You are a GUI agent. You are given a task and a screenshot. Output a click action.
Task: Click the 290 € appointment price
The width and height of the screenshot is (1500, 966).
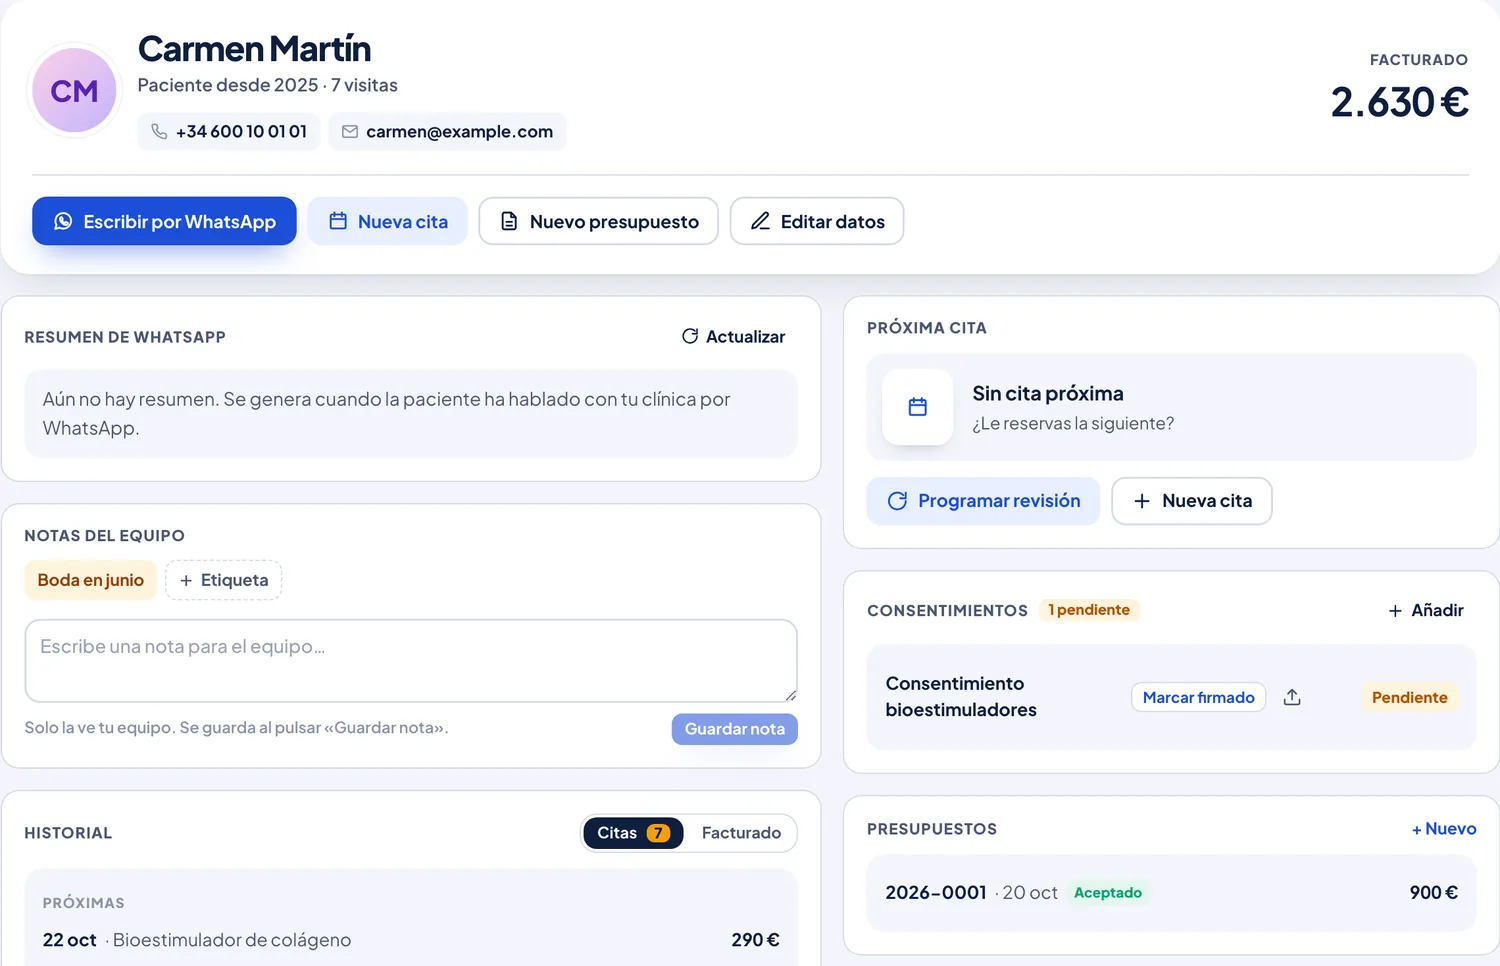click(755, 940)
